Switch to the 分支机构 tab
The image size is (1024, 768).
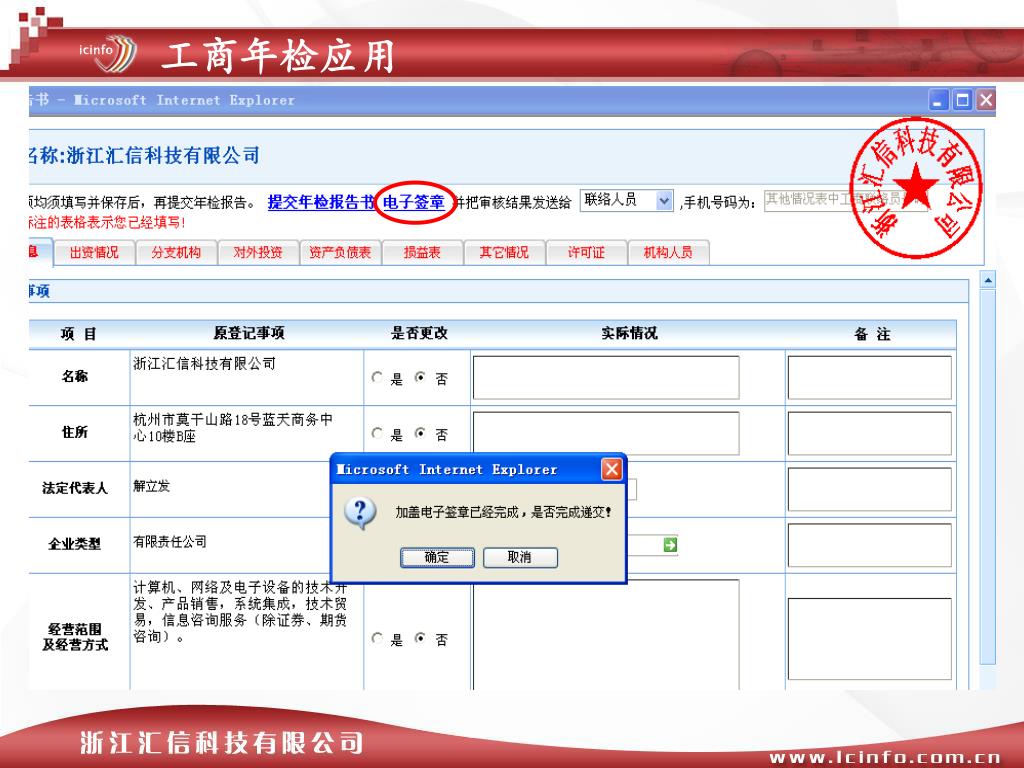tap(176, 253)
